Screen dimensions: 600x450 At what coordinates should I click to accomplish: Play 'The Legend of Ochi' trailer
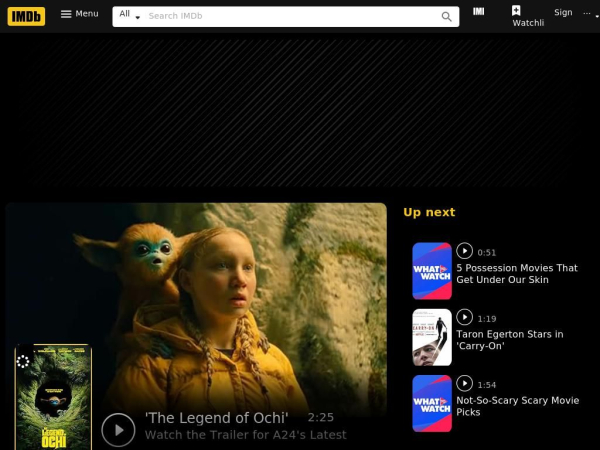118,430
